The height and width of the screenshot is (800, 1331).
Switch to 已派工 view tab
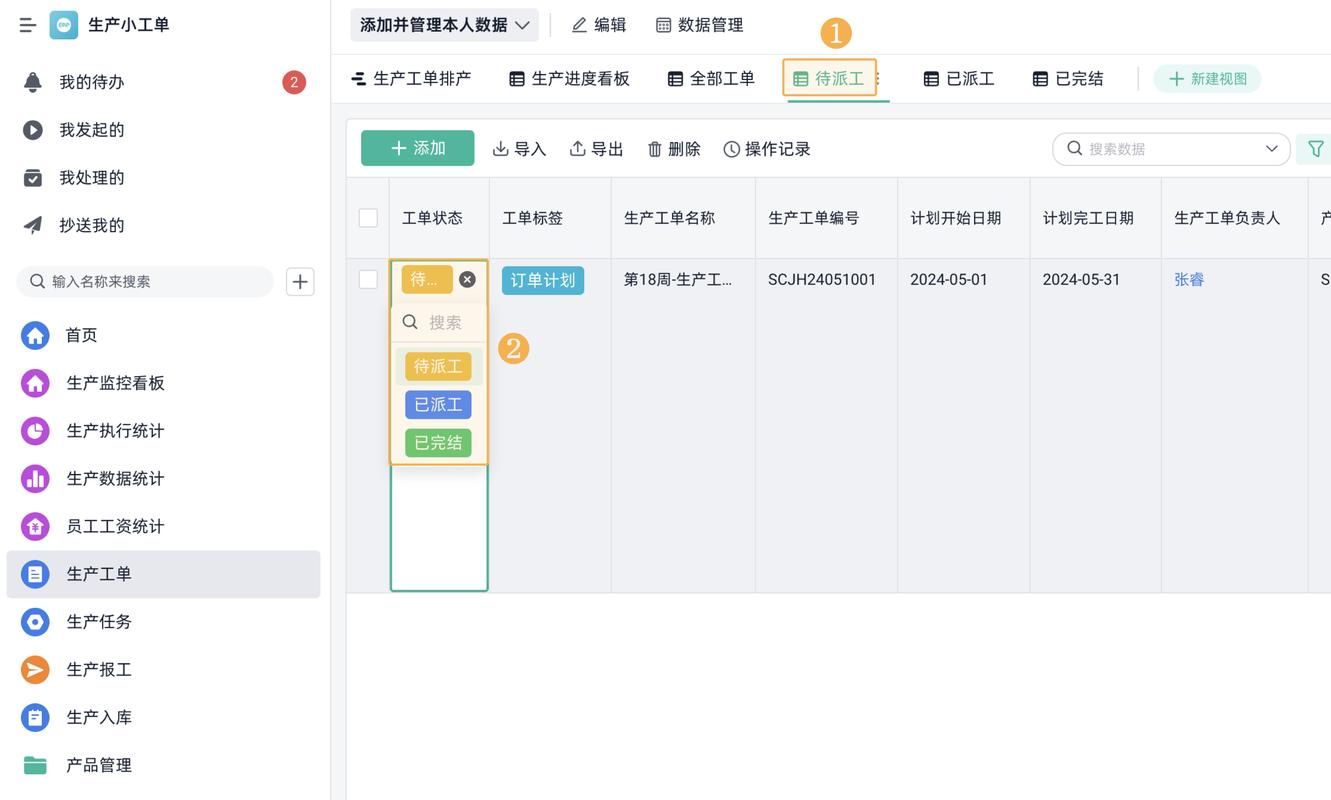959,78
